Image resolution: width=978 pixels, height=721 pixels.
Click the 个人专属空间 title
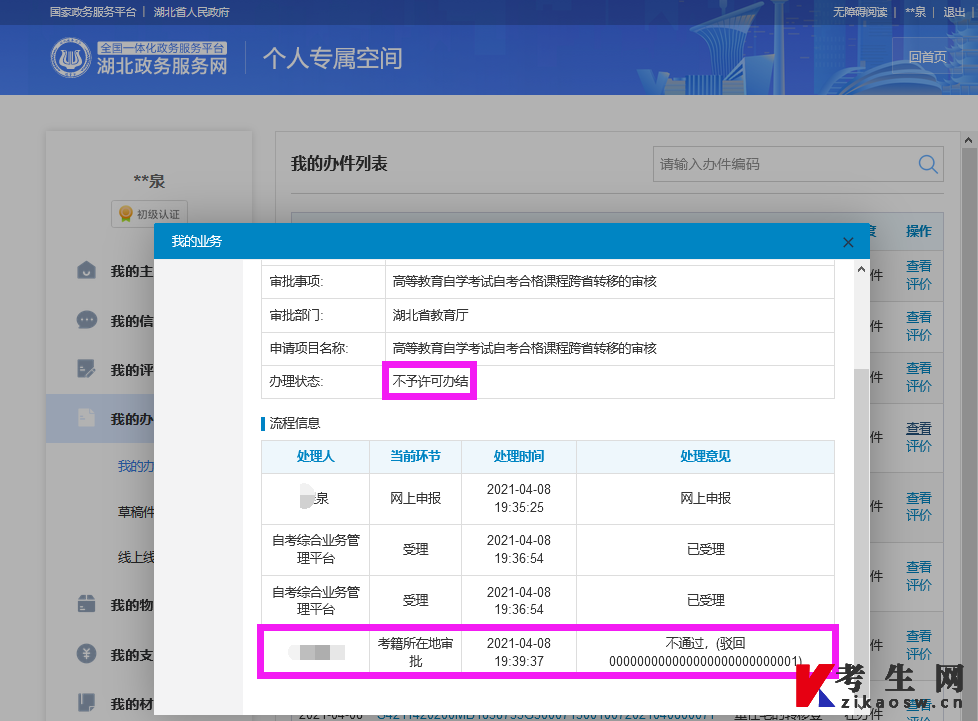tap(332, 58)
